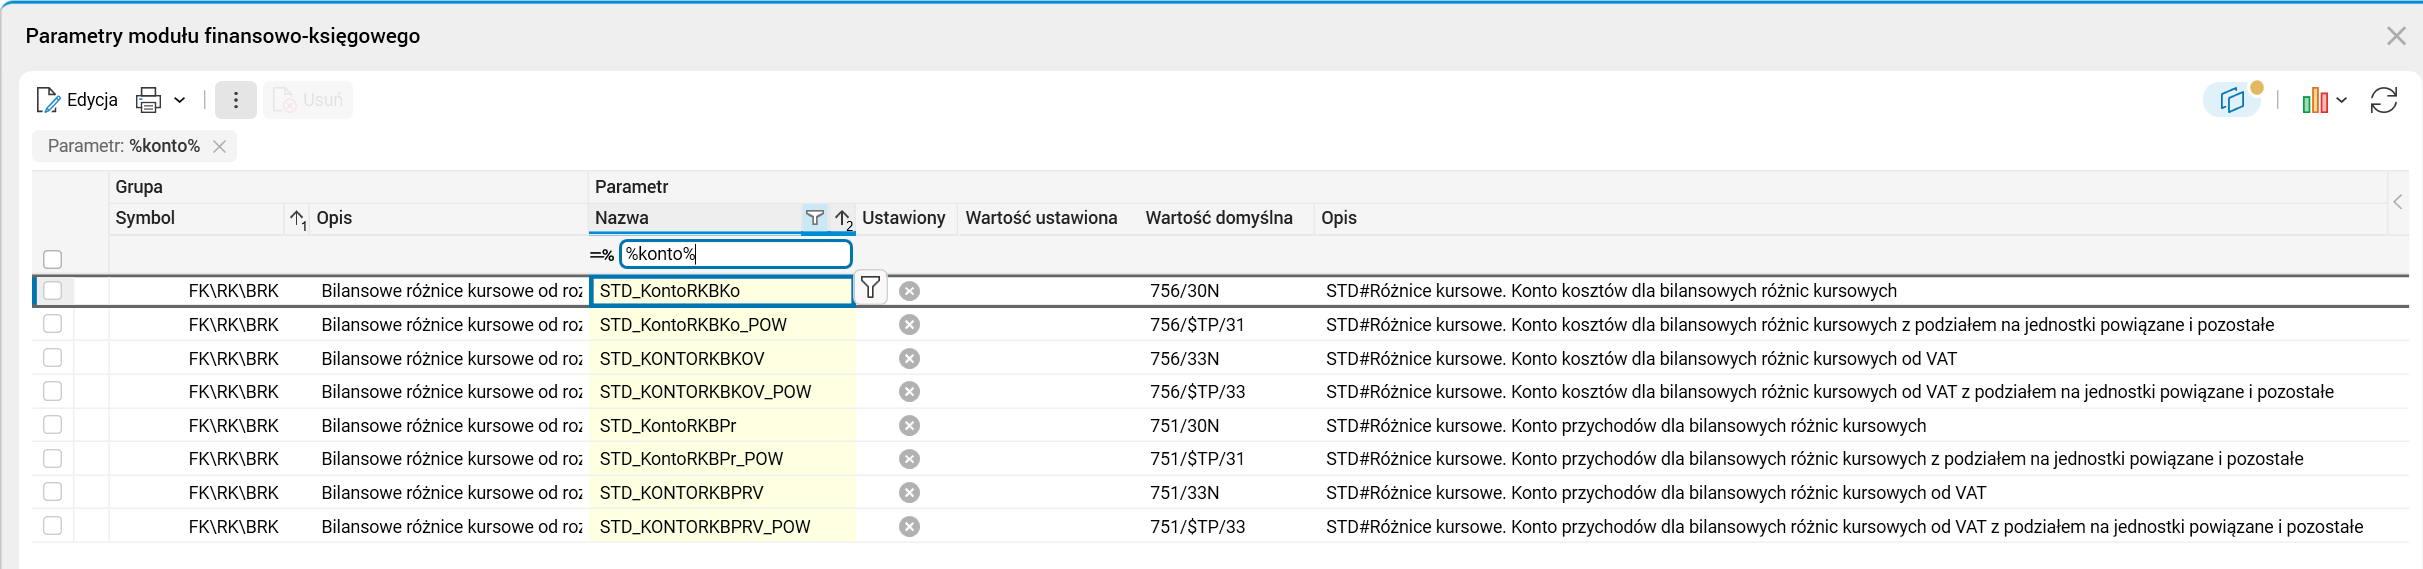The height and width of the screenshot is (569, 2423).
Task: Click the filter funnel in Nazwa header
Action: pyautogui.click(x=815, y=218)
